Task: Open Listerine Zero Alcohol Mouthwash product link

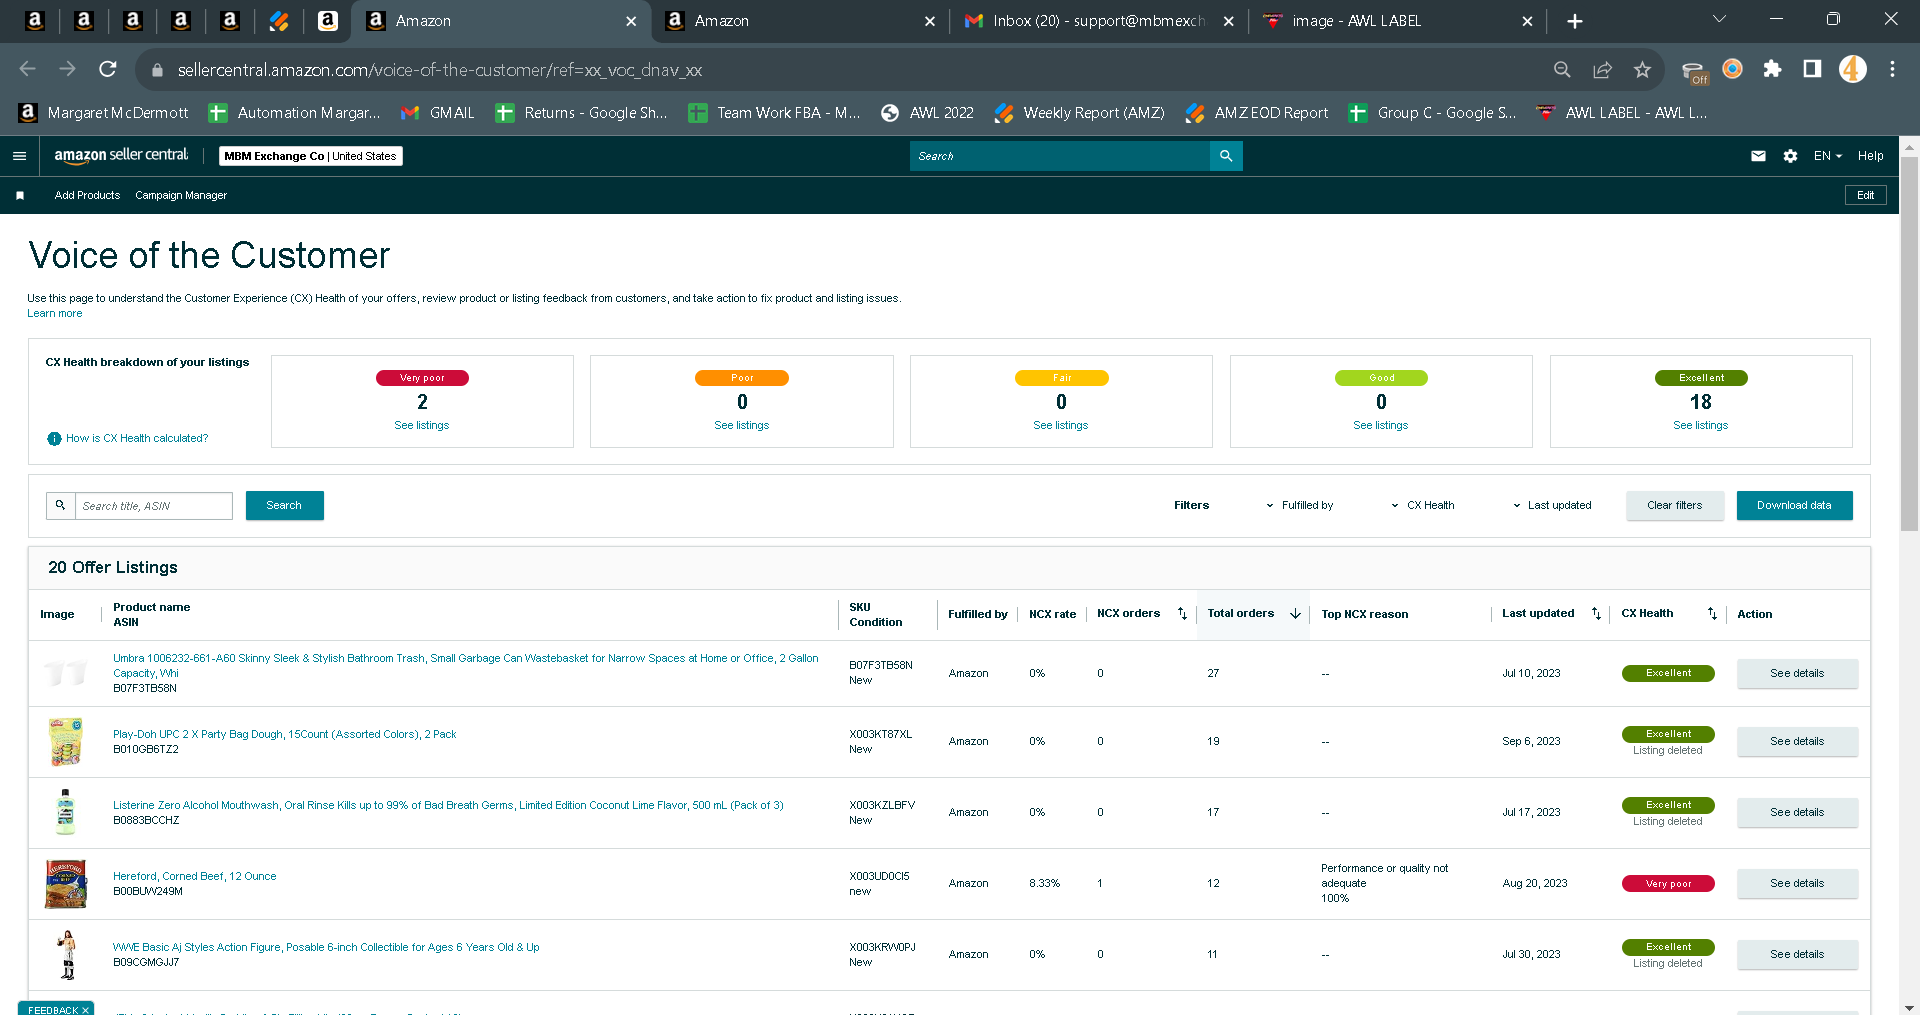Action: pyautogui.click(x=448, y=806)
